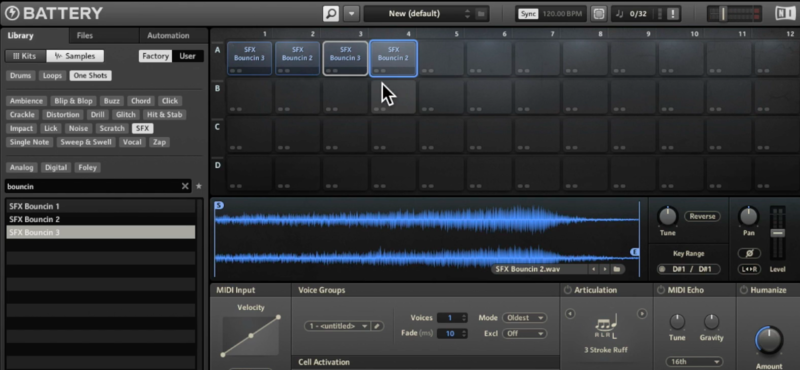Screen dimensions: 800x370
Task: Click the sample Tune knob beside Reverse
Action: point(667,216)
